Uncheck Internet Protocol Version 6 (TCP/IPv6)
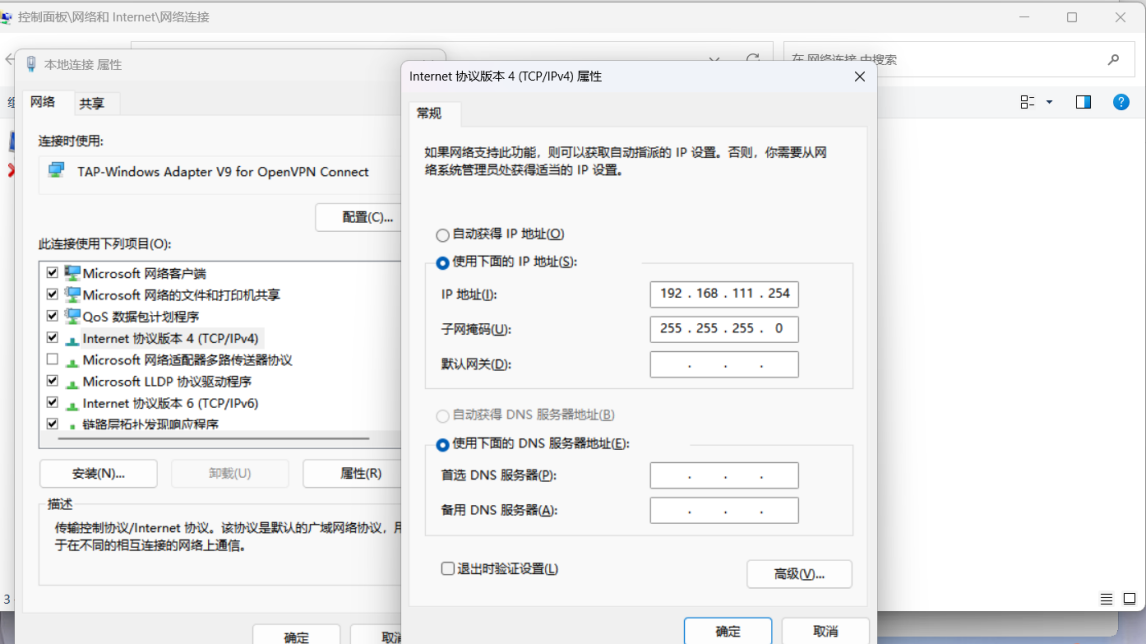The height and width of the screenshot is (644, 1146). [53, 403]
